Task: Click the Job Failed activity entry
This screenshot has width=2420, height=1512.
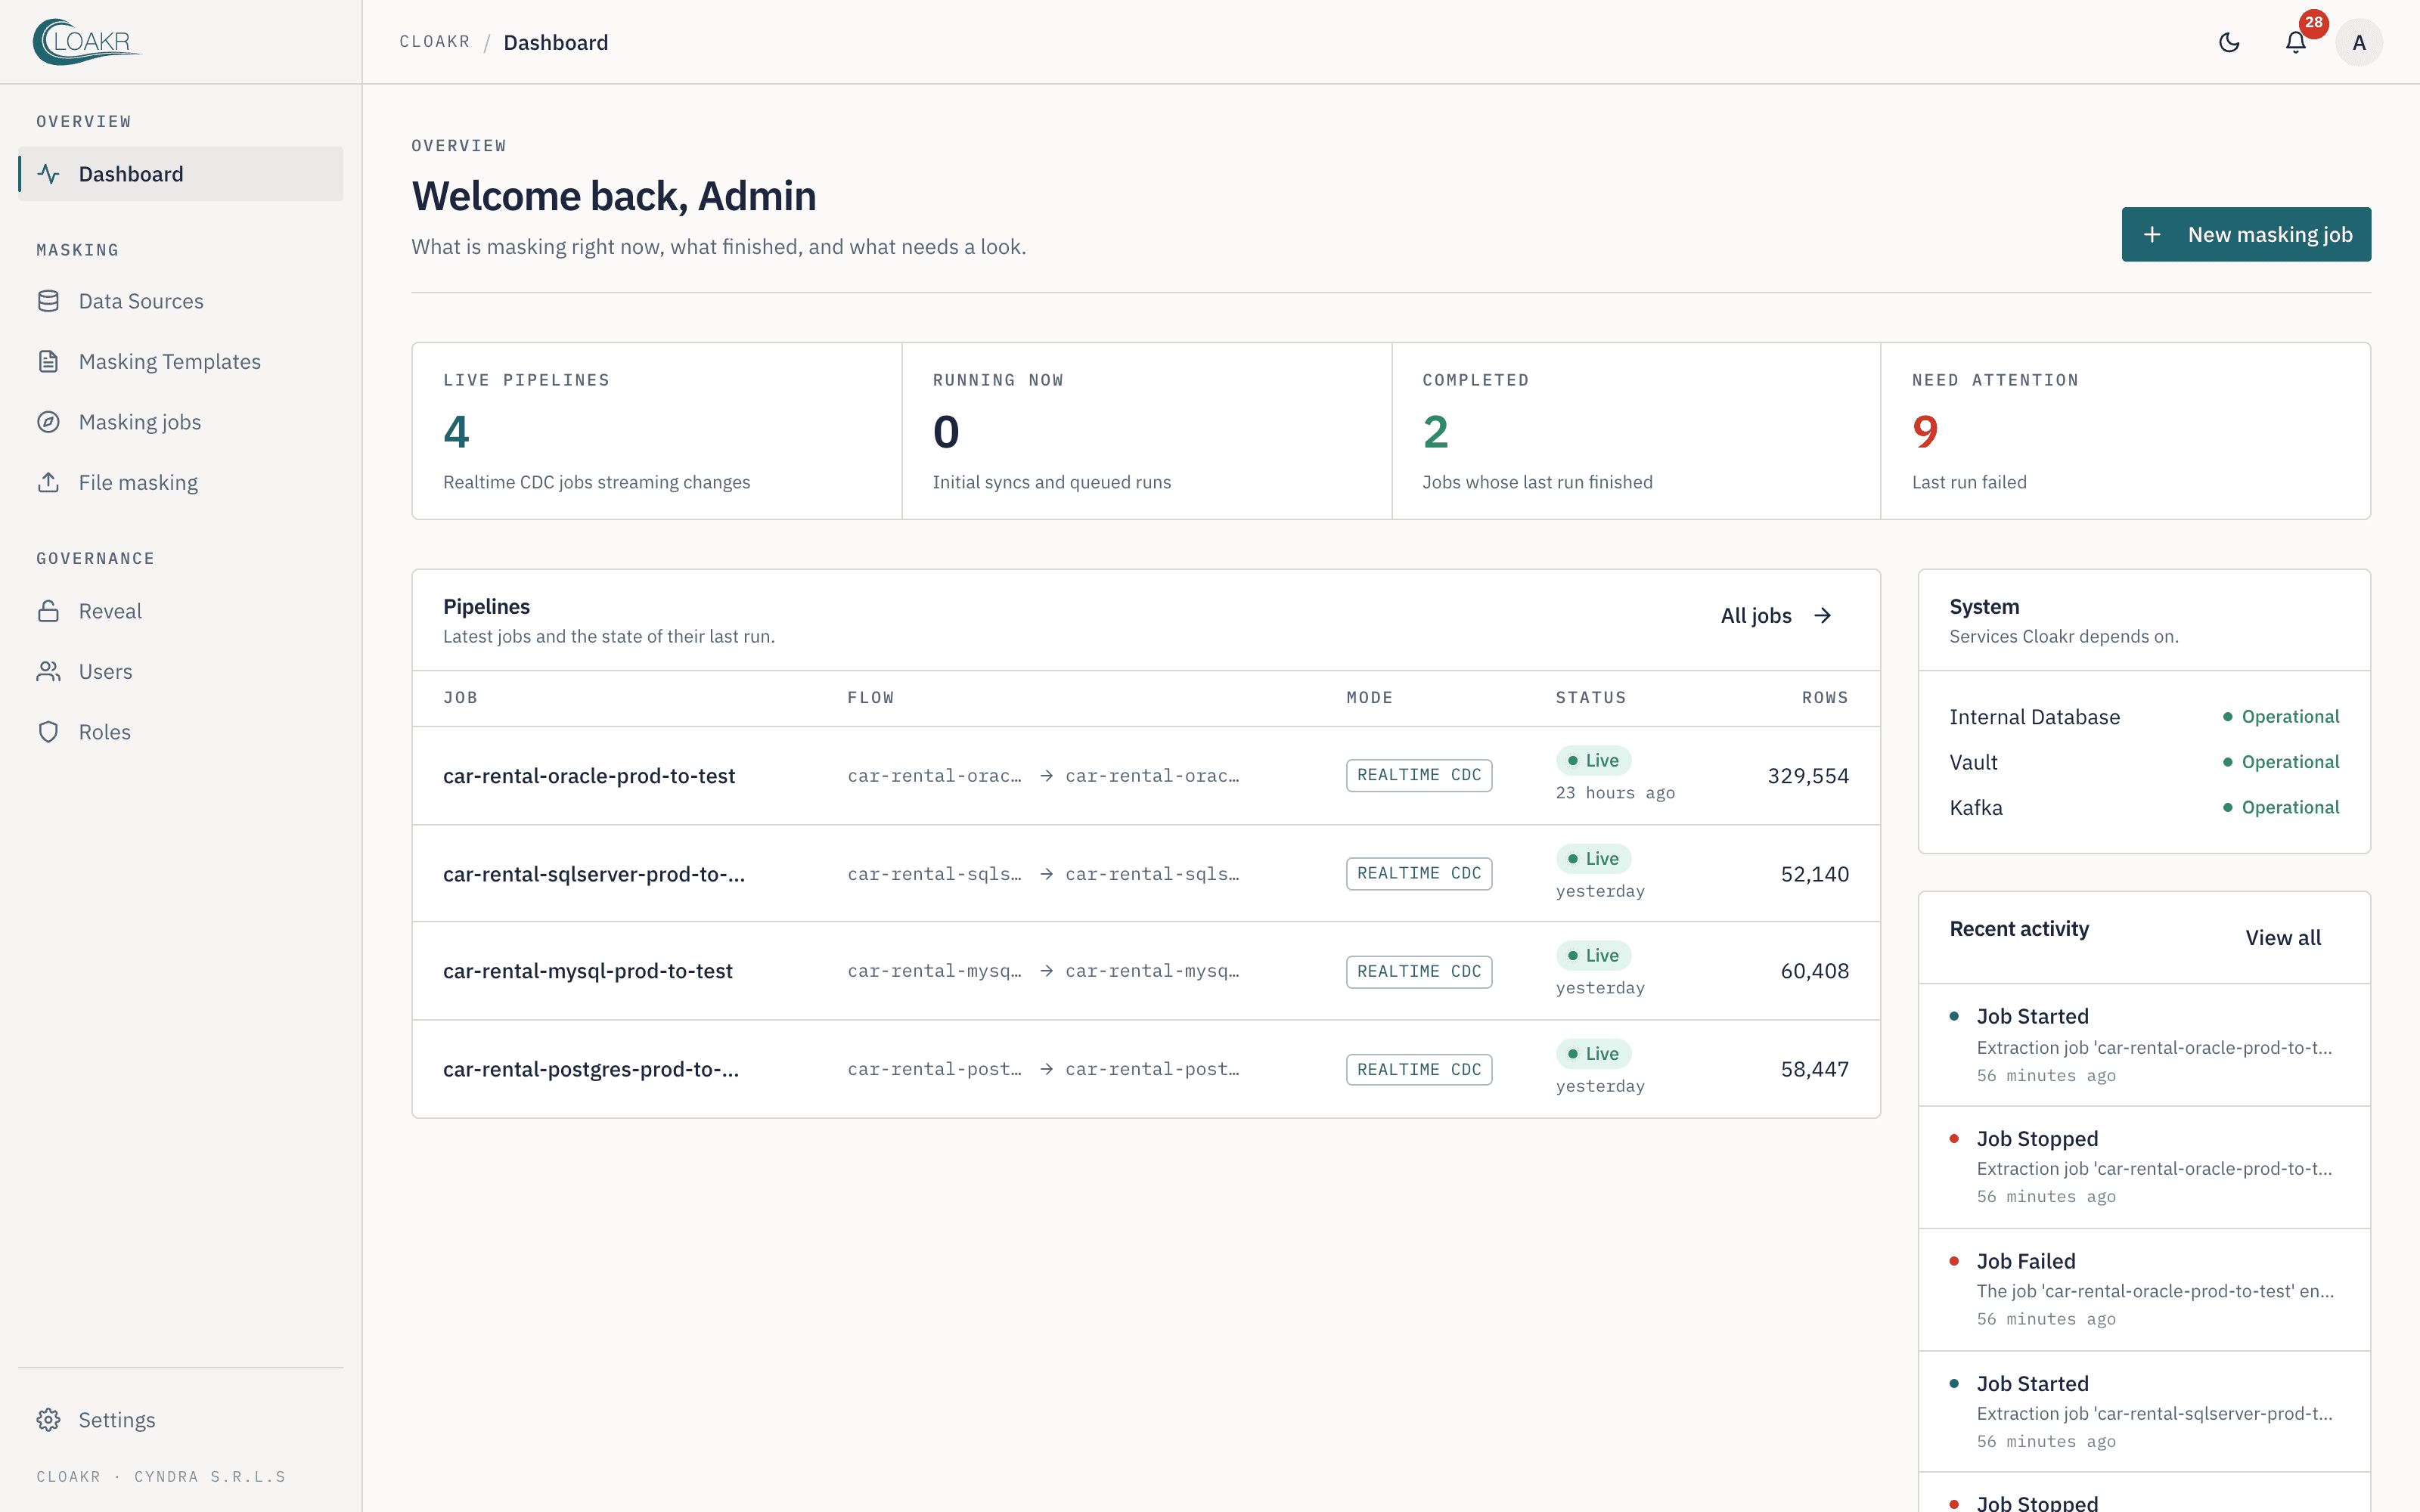Action: click(2144, 1289)
